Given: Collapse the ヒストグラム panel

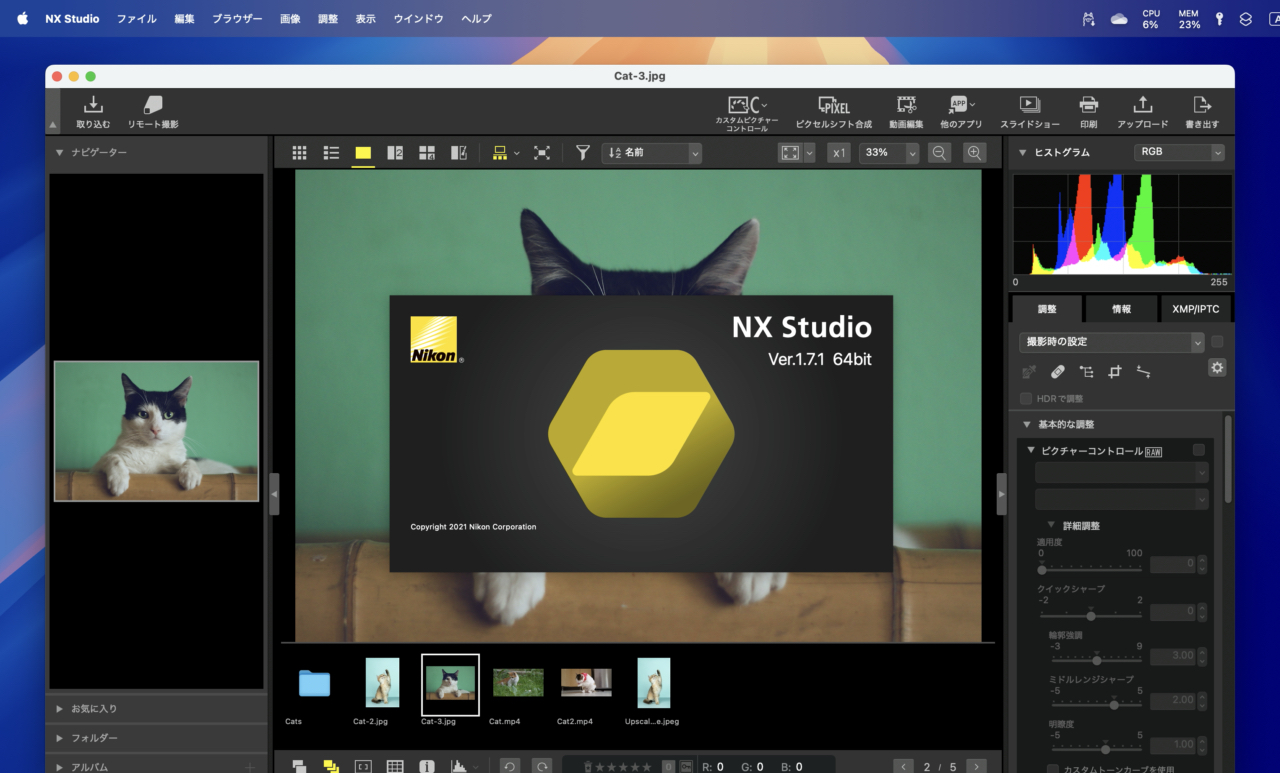Looking at the screenshot, I should pyautogui.click(x=1023, y=153).
